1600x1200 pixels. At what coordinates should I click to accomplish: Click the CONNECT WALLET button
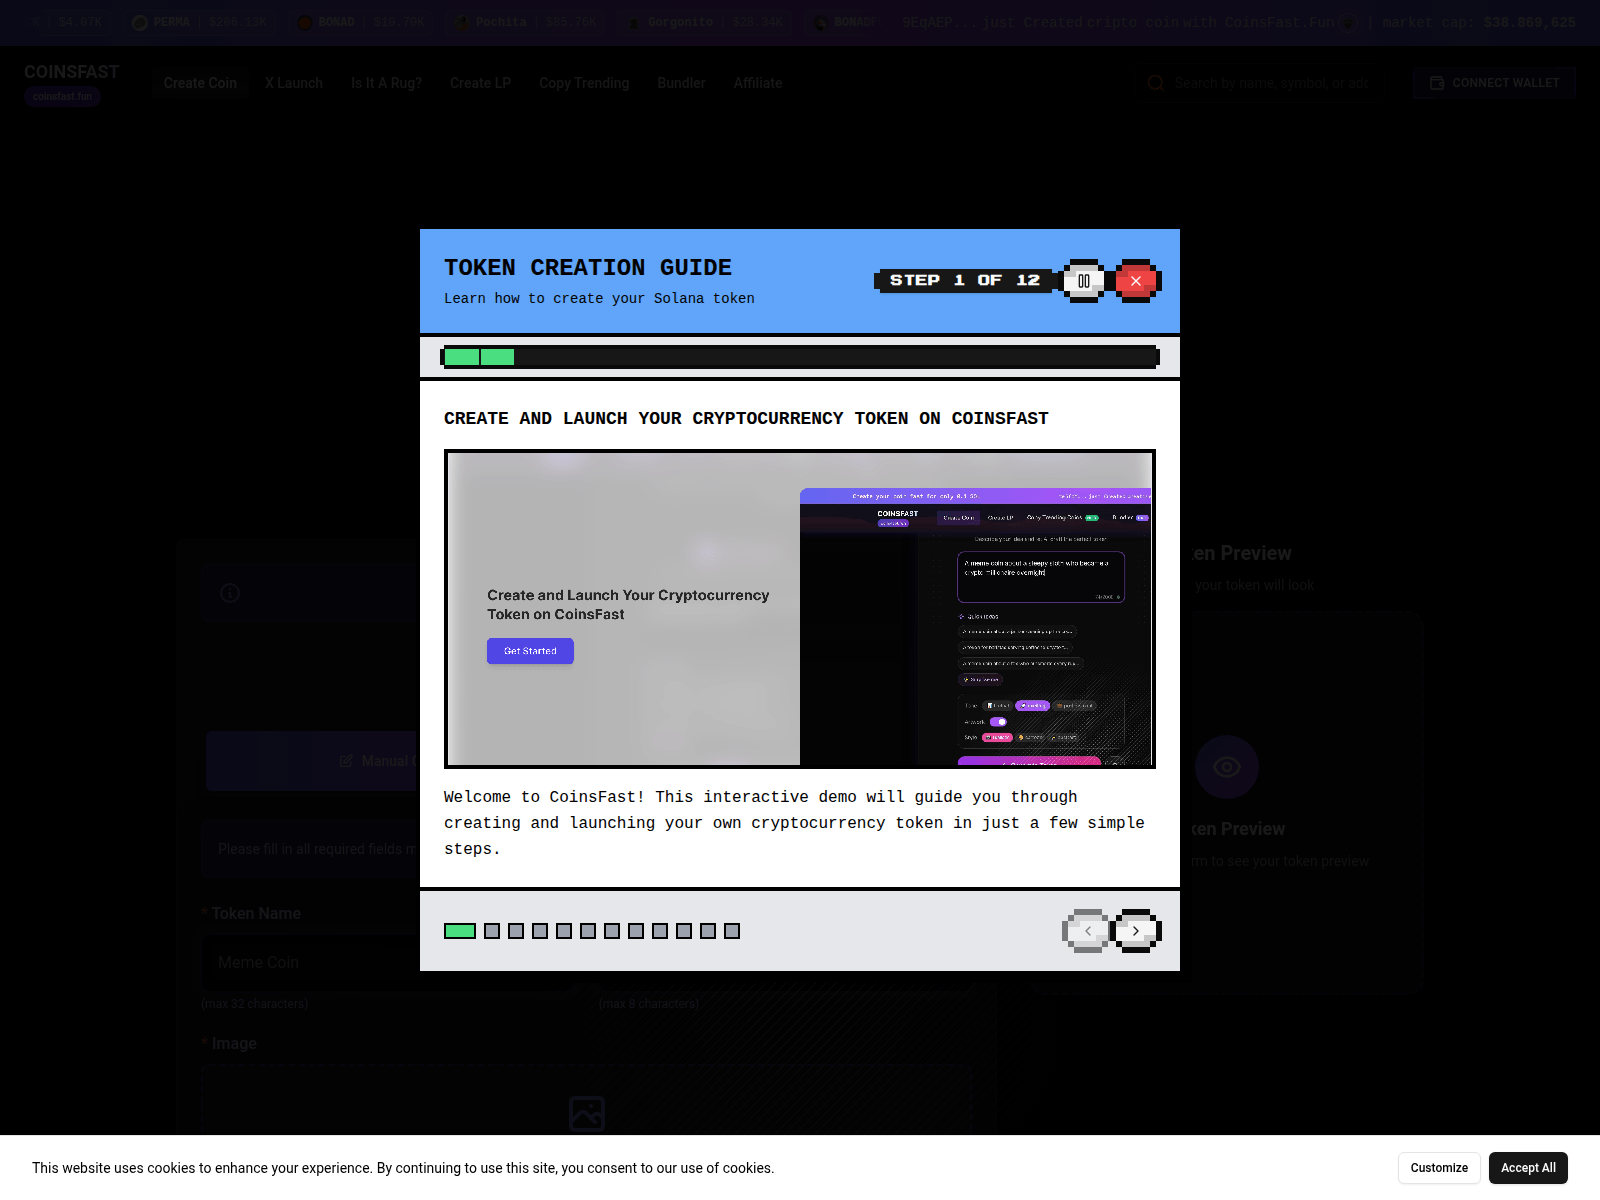tap(1494, 83)
